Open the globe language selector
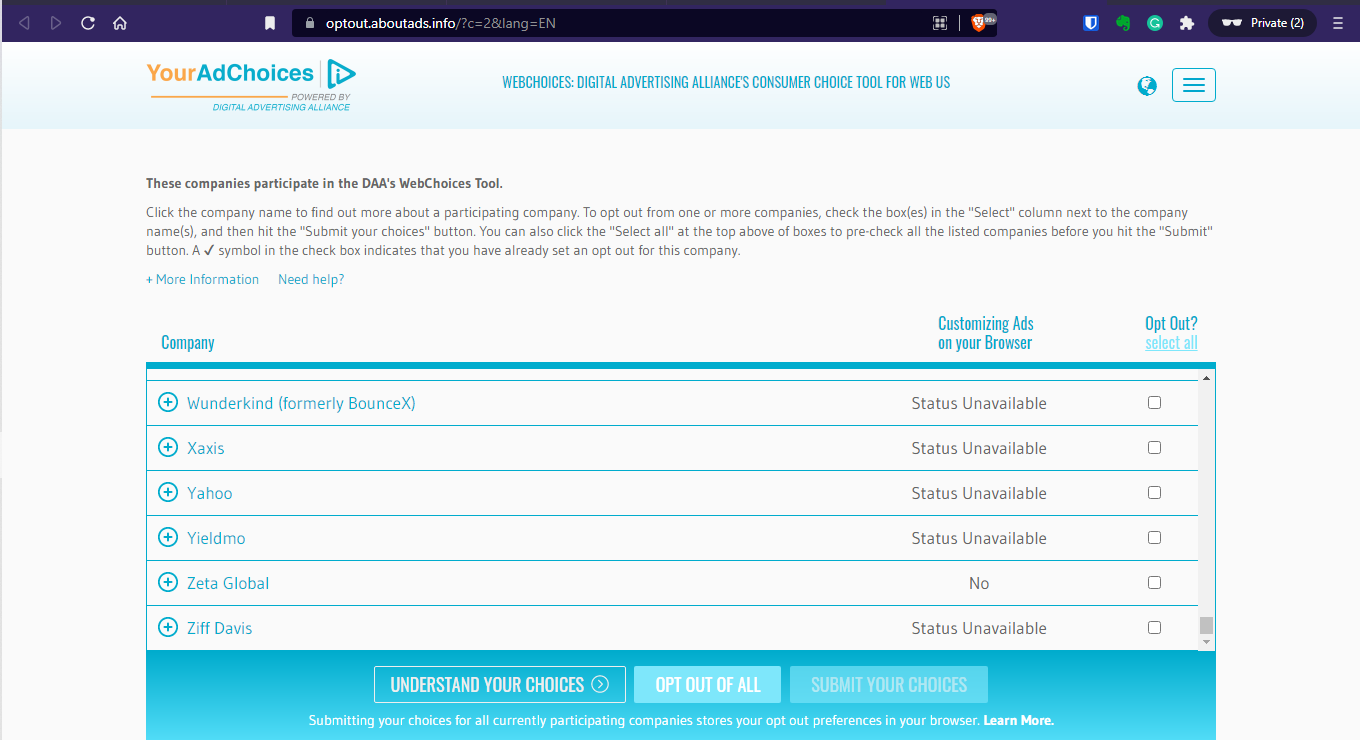The height and width of the screenshot is (740, 1366). [1147, 86]
